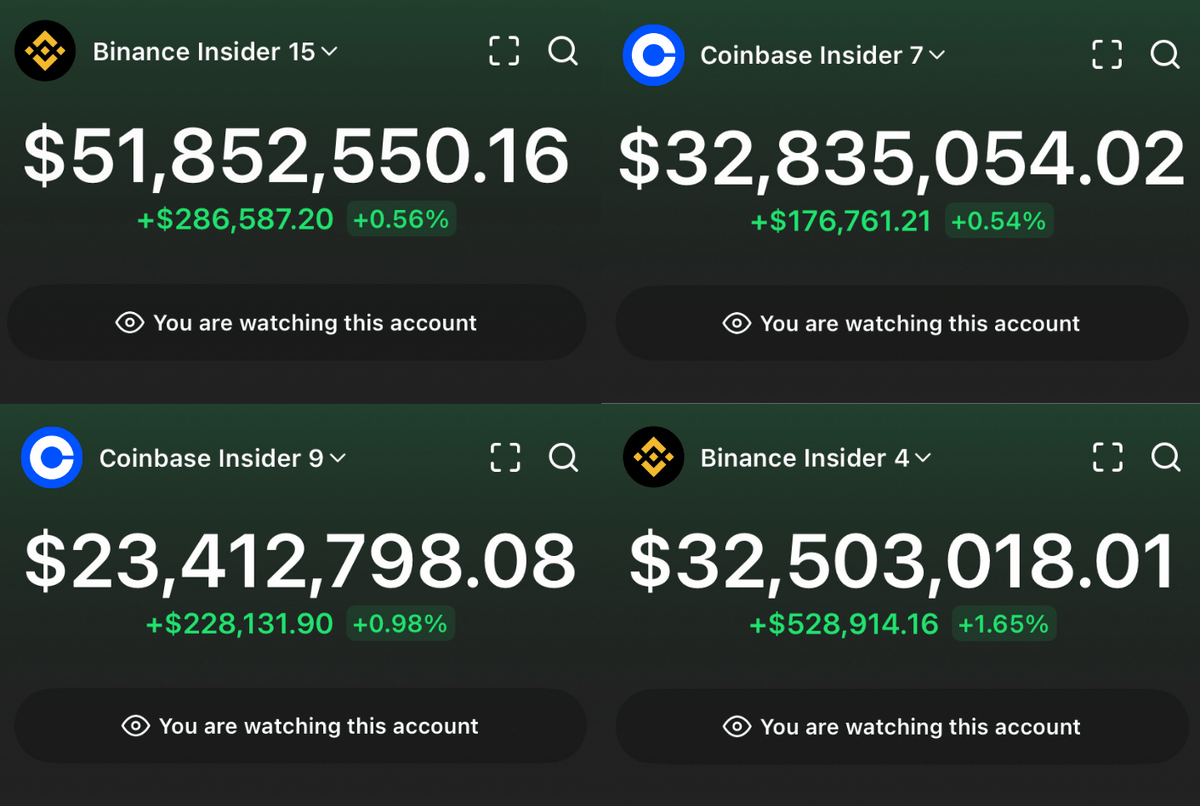The image size is (1200, 806).
Task: Click the Binance logo beside Binance Insider 15
Action: [x=44, y=51]
